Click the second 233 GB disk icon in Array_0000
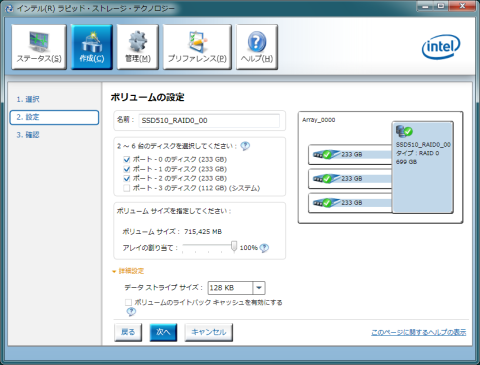480x365 pixels. point(326,178)
